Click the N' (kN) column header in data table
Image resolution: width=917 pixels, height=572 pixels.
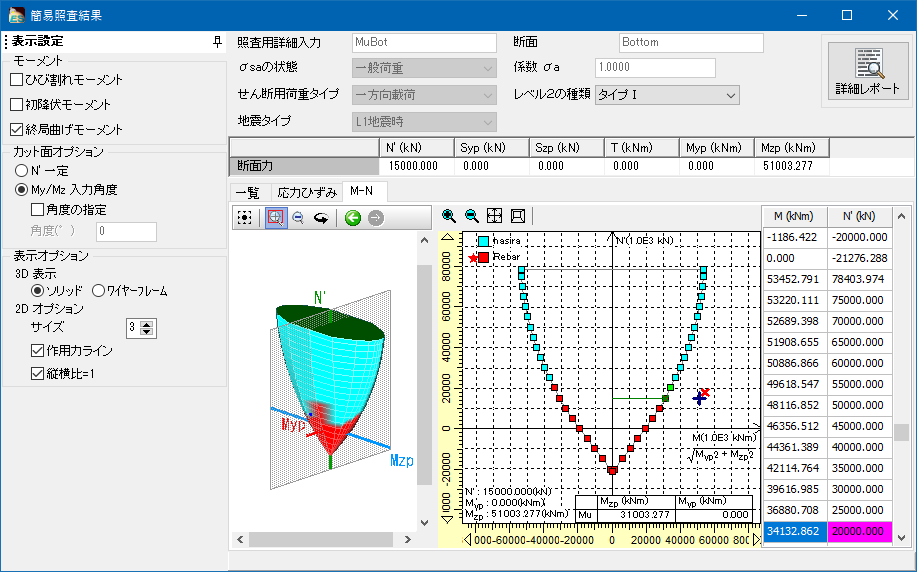pyautogui.click(x=859, y=216)
